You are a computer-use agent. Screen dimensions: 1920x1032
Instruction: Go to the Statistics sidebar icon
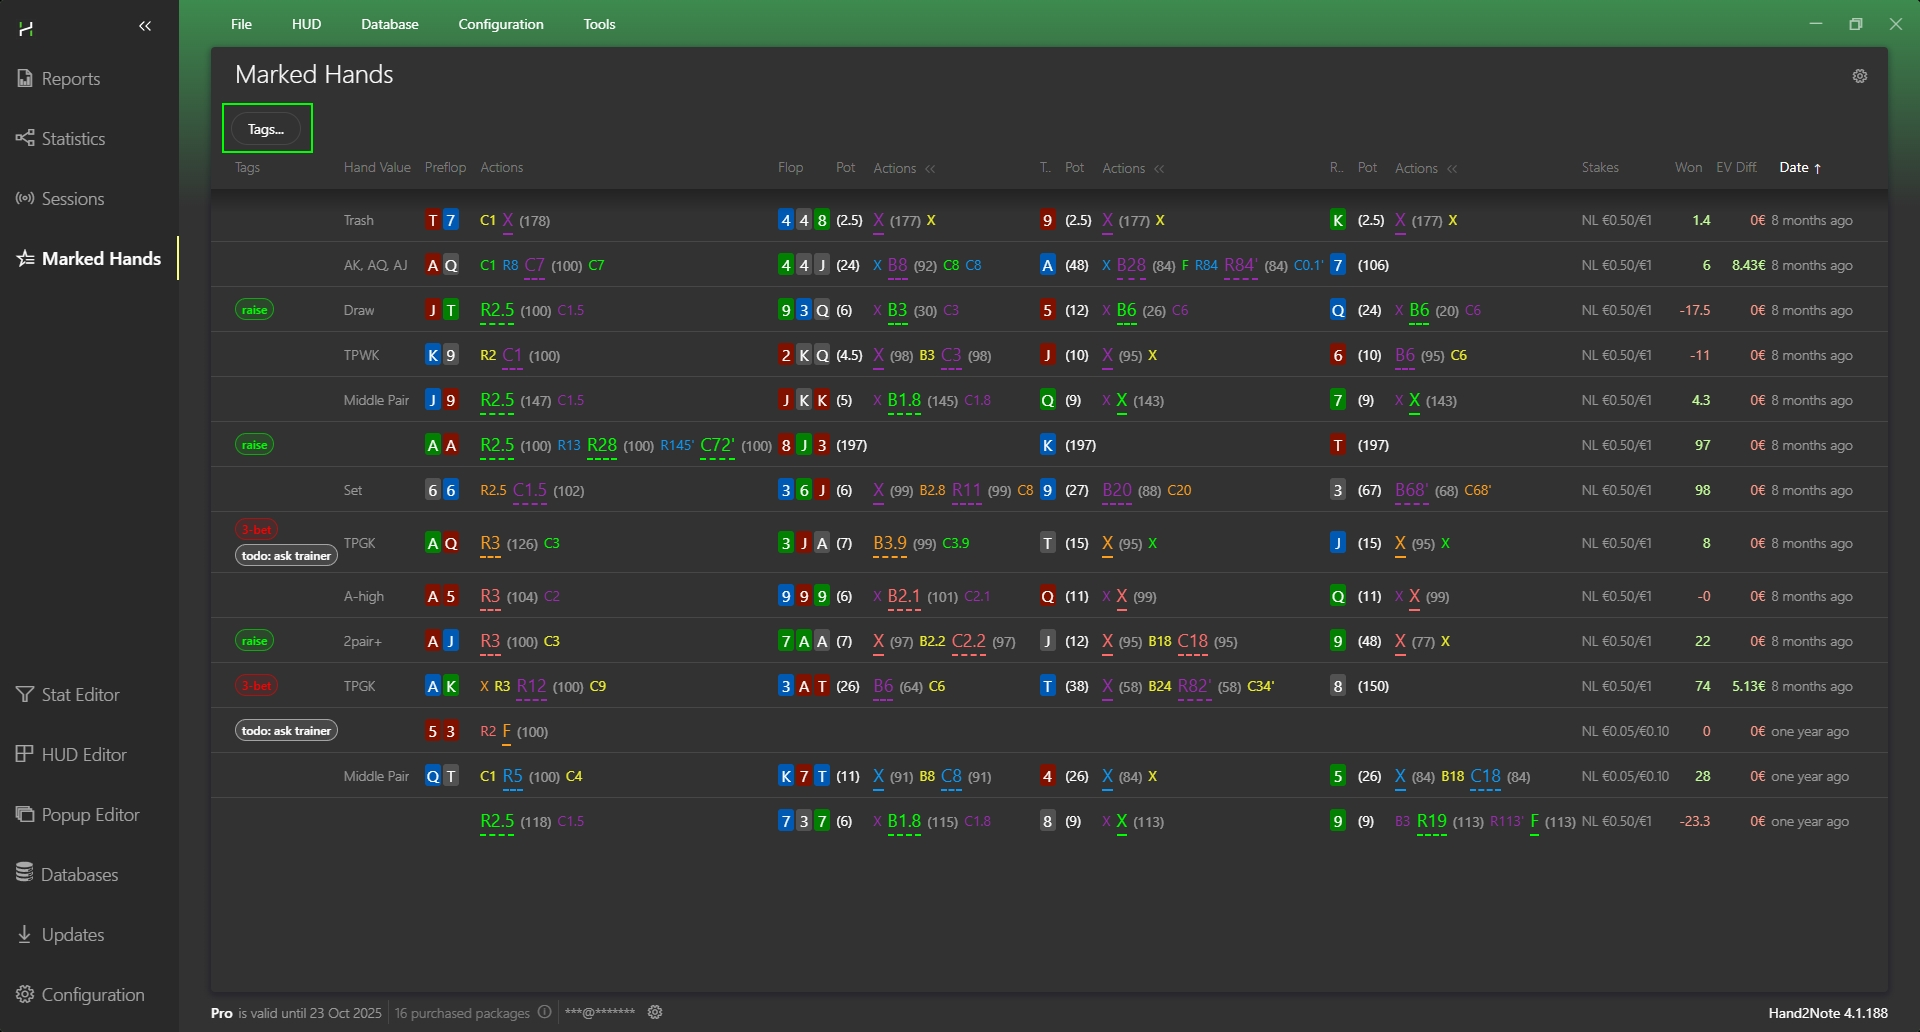click(25, 139)
